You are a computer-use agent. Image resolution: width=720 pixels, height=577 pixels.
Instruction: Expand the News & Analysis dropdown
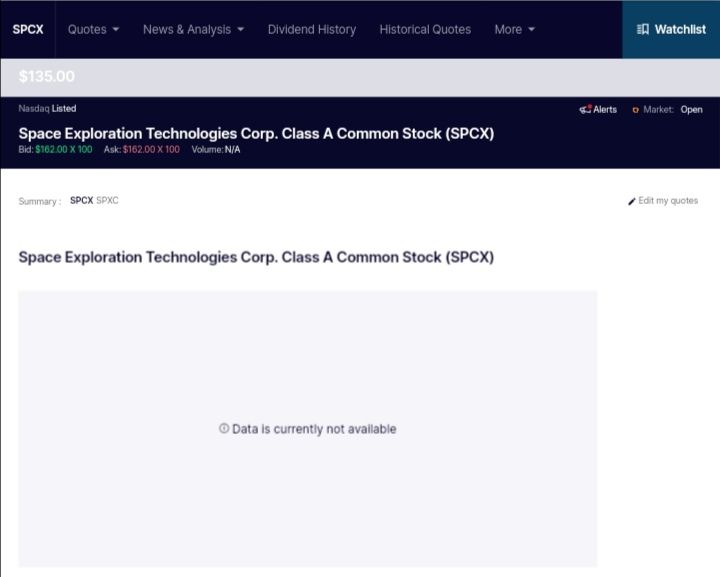(193, 29)
